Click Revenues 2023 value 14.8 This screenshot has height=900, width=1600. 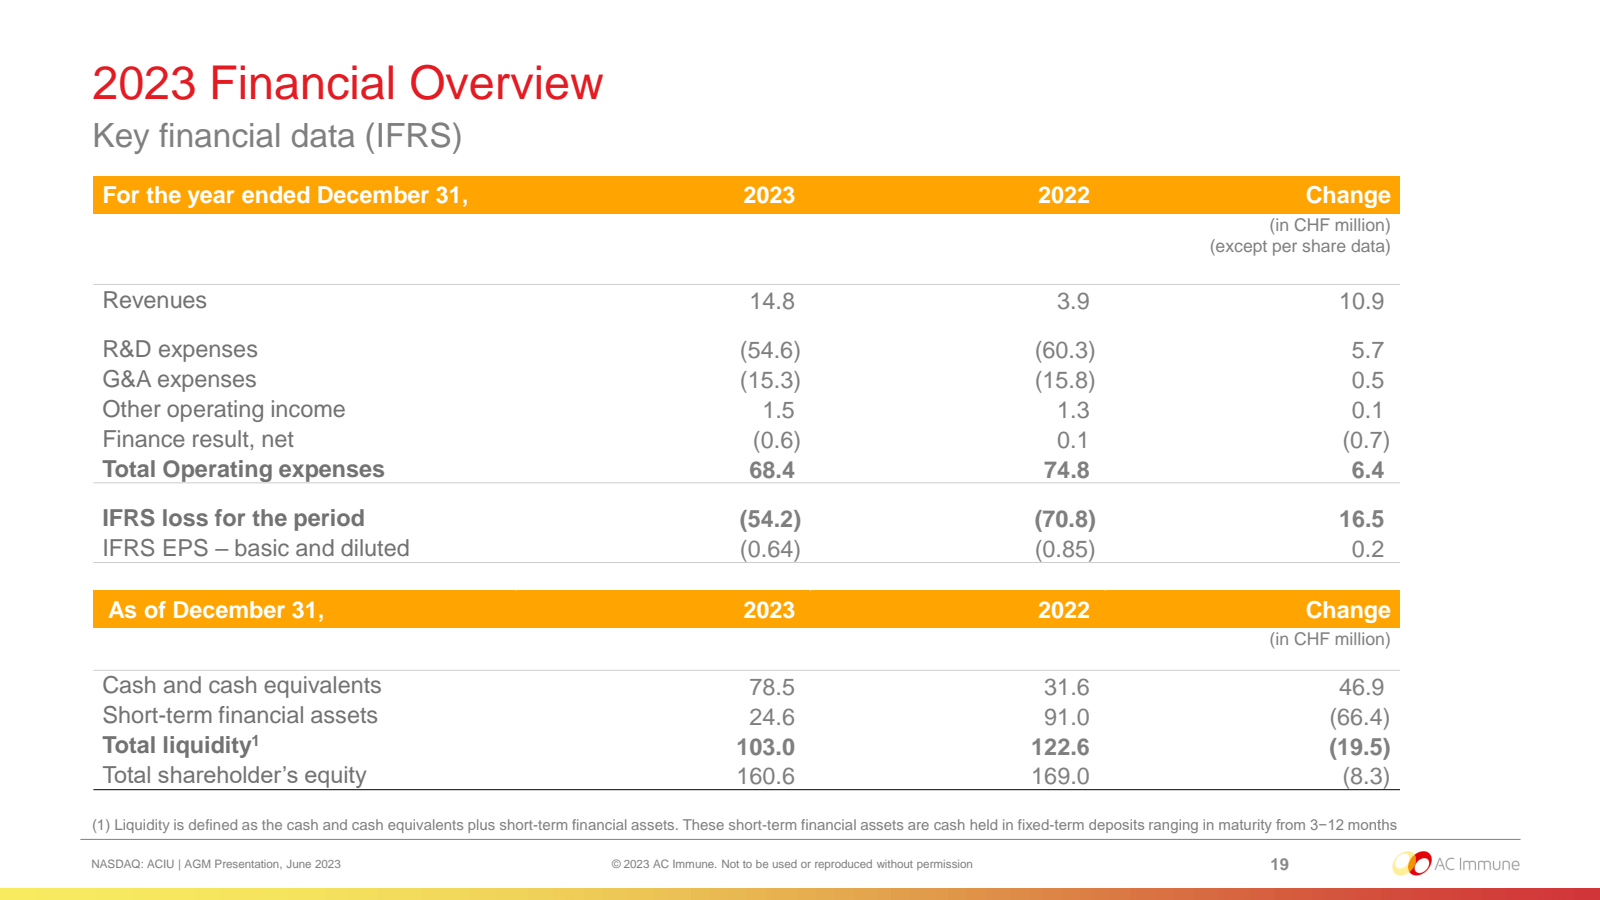click(772, 302)
